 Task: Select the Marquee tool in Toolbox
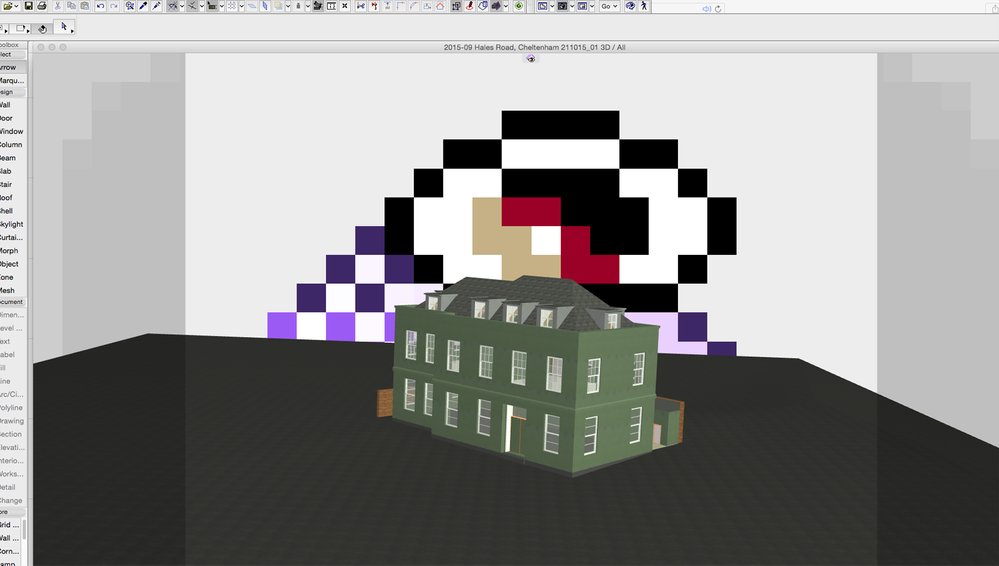pos(12,80)
